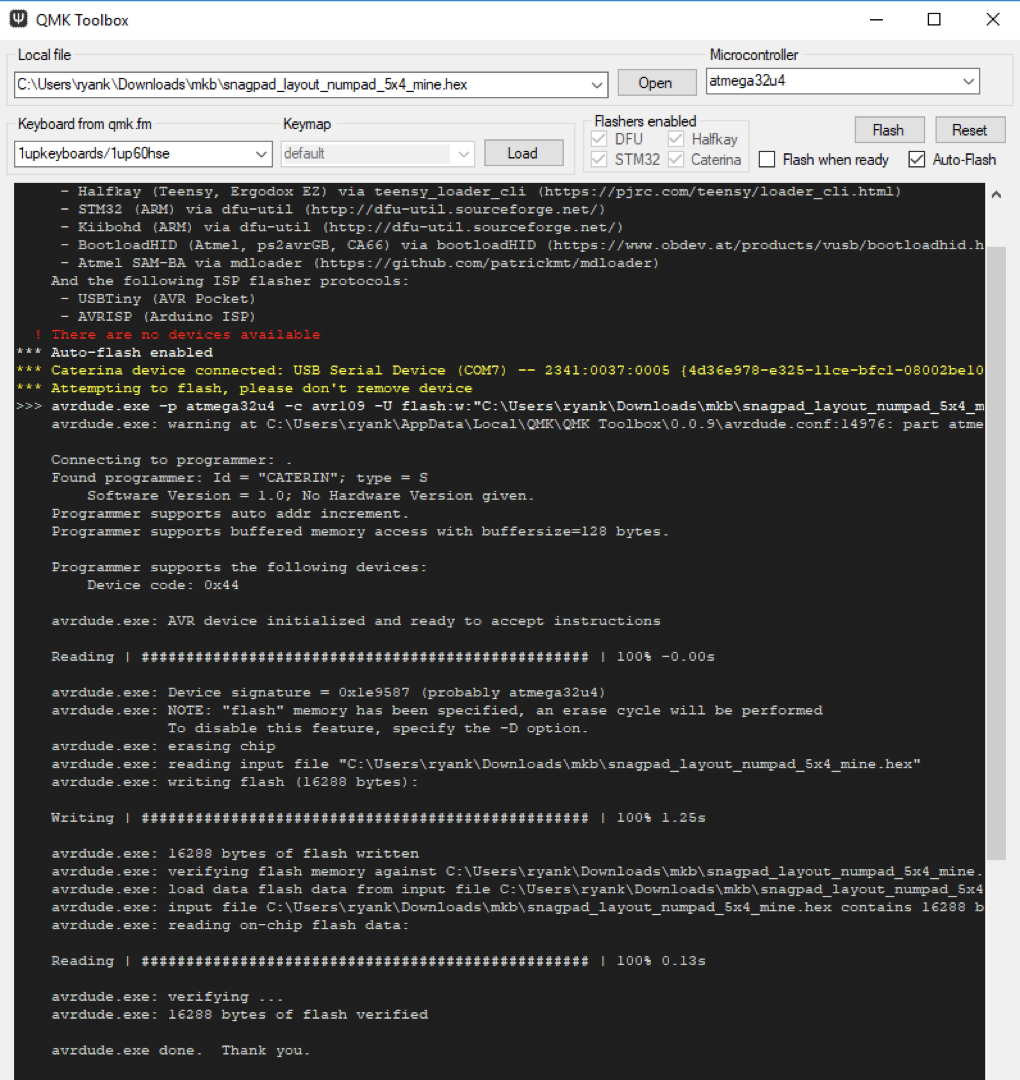Click the log scrollbar up arrow
This screenshot has height=1080, width=1020.
point(996,195)
